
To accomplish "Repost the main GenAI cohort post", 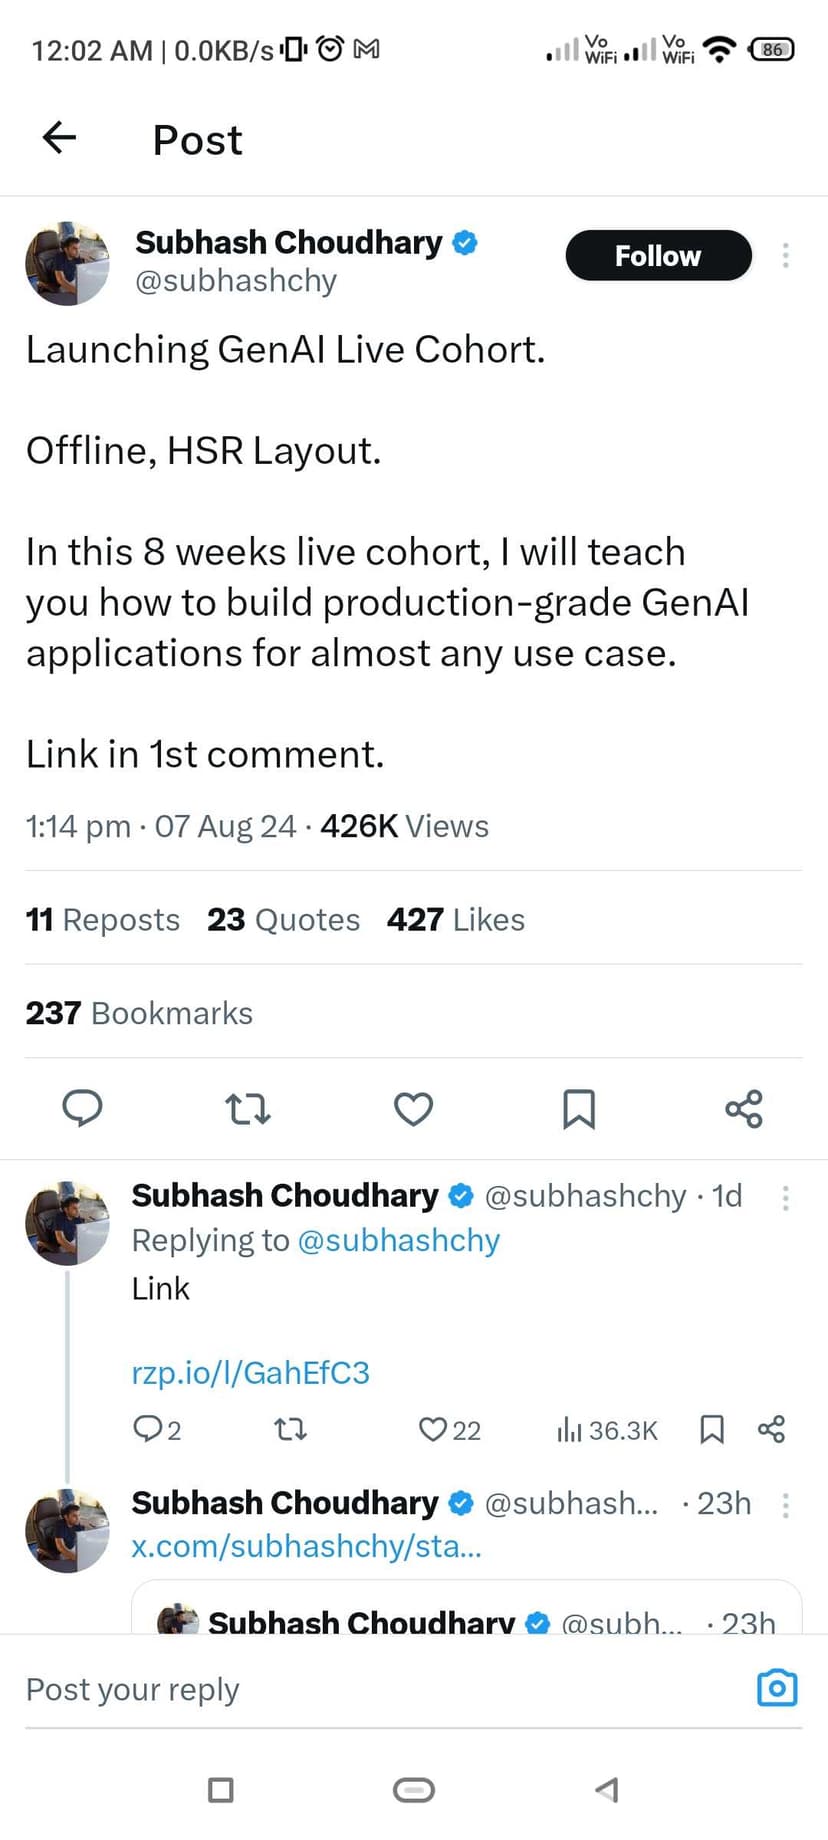I will click(x=247, y=1108).
